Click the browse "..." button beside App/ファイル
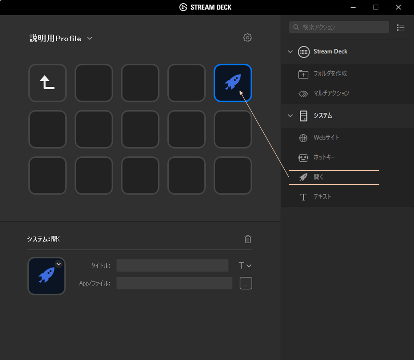 click(x=246, y=283)
